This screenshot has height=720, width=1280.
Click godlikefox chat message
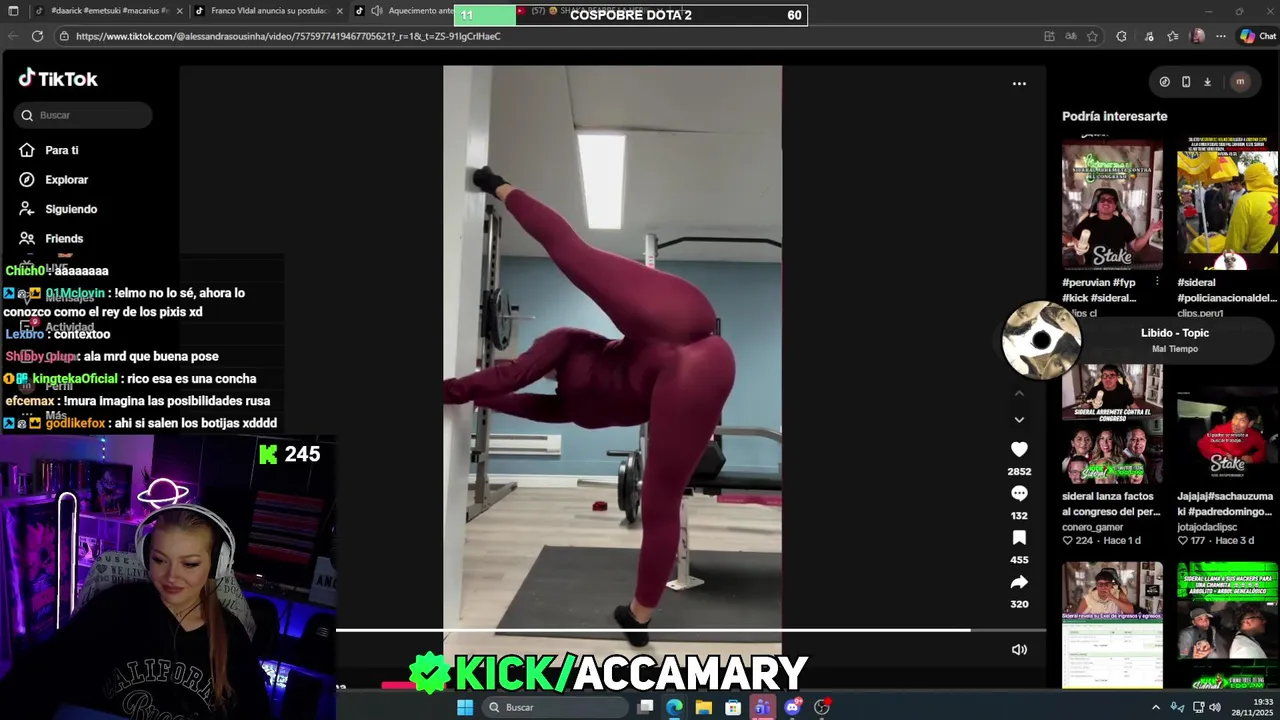coord(140,423)
